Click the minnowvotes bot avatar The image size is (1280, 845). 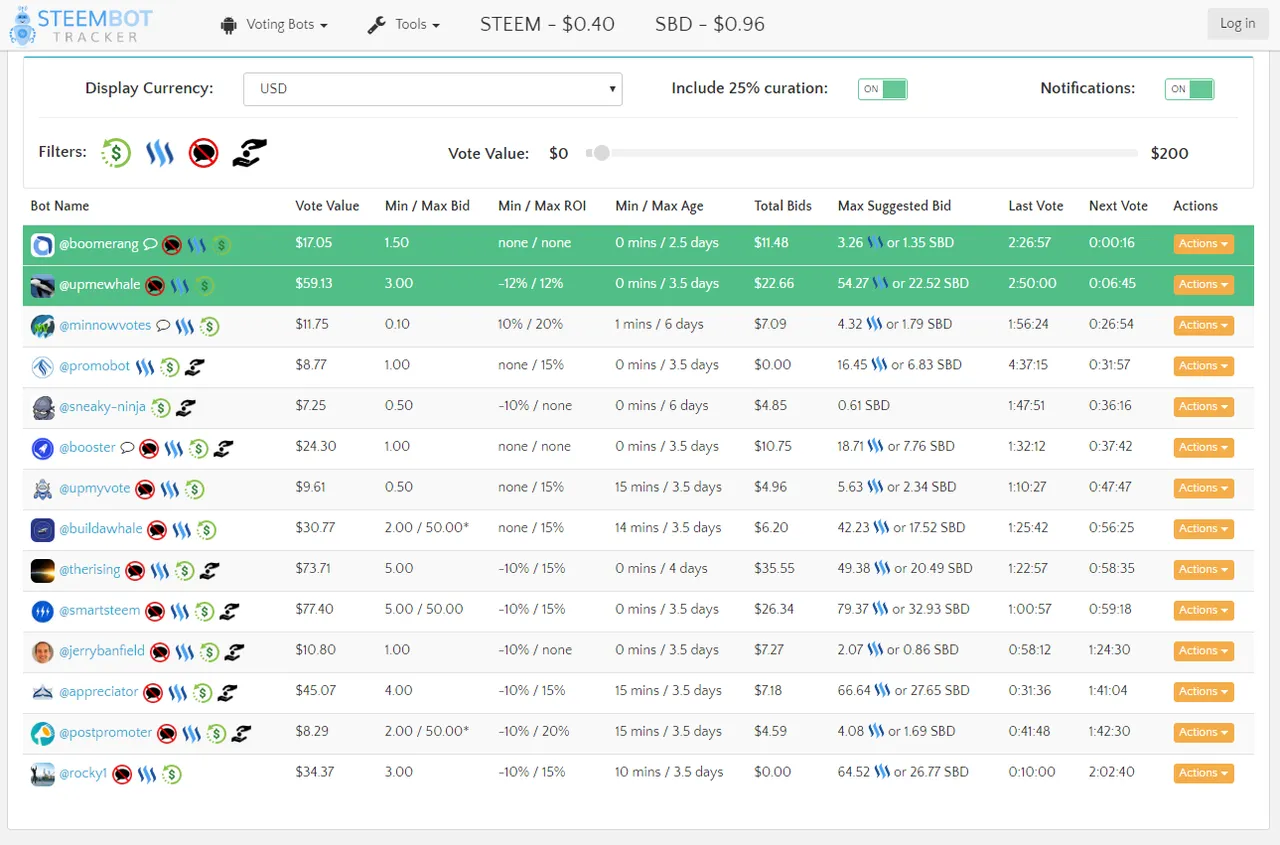[x=42, y=326]
